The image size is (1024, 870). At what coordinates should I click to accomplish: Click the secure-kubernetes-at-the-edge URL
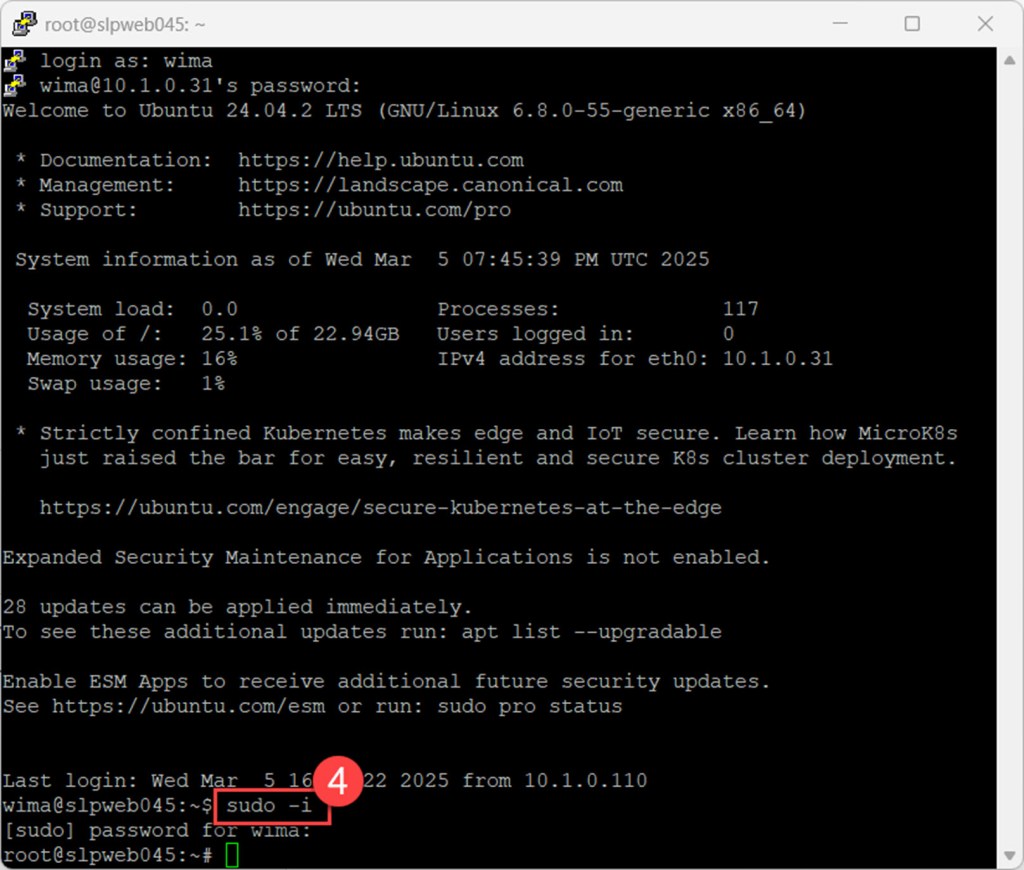tap(380, 508)
